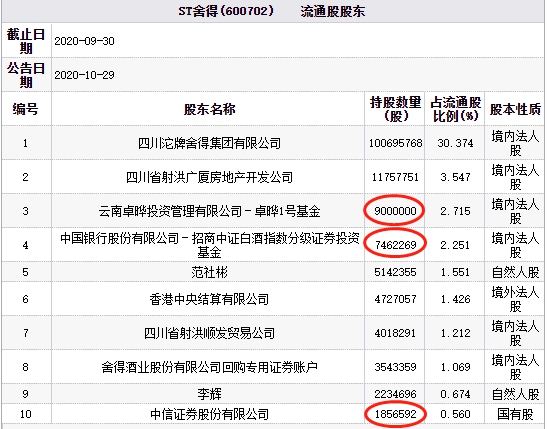Select the ratio 0.560
Screen dimensions: 548x429
pos(455,414)
